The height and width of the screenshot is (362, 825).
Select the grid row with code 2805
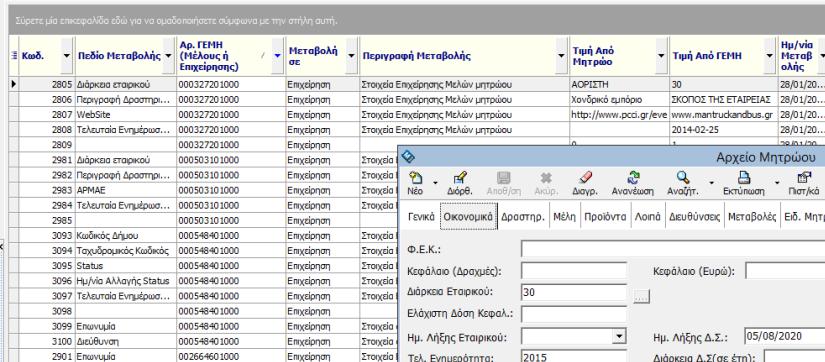(417, 84)
